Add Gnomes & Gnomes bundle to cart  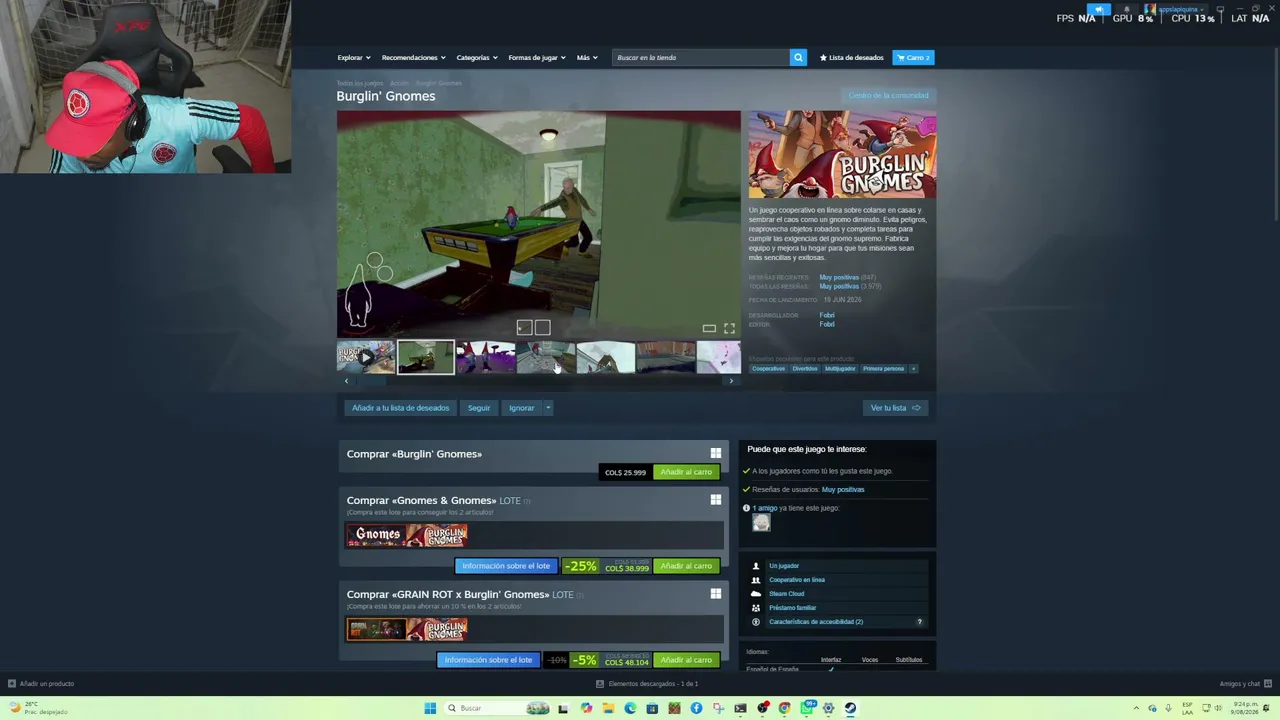[686, 566]
